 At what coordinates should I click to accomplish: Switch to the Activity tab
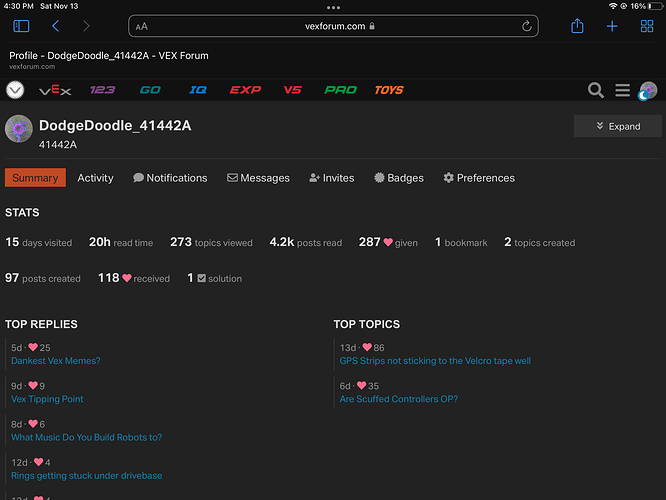point(95,178)
